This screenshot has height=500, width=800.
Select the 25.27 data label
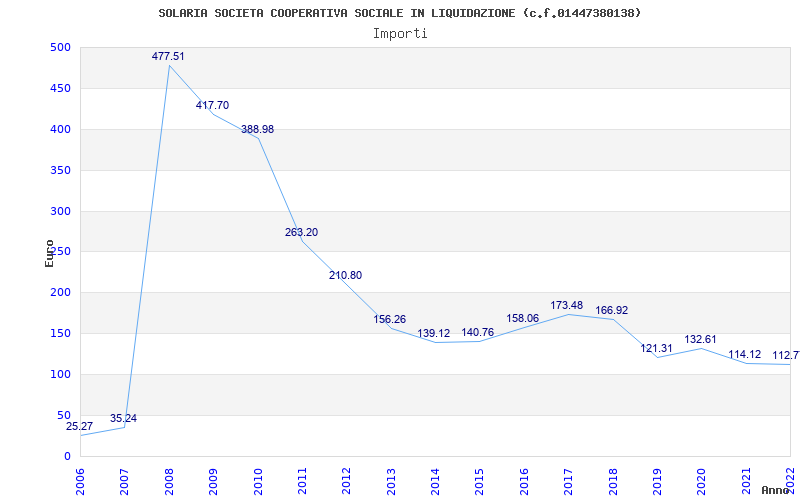click(80, 427)
